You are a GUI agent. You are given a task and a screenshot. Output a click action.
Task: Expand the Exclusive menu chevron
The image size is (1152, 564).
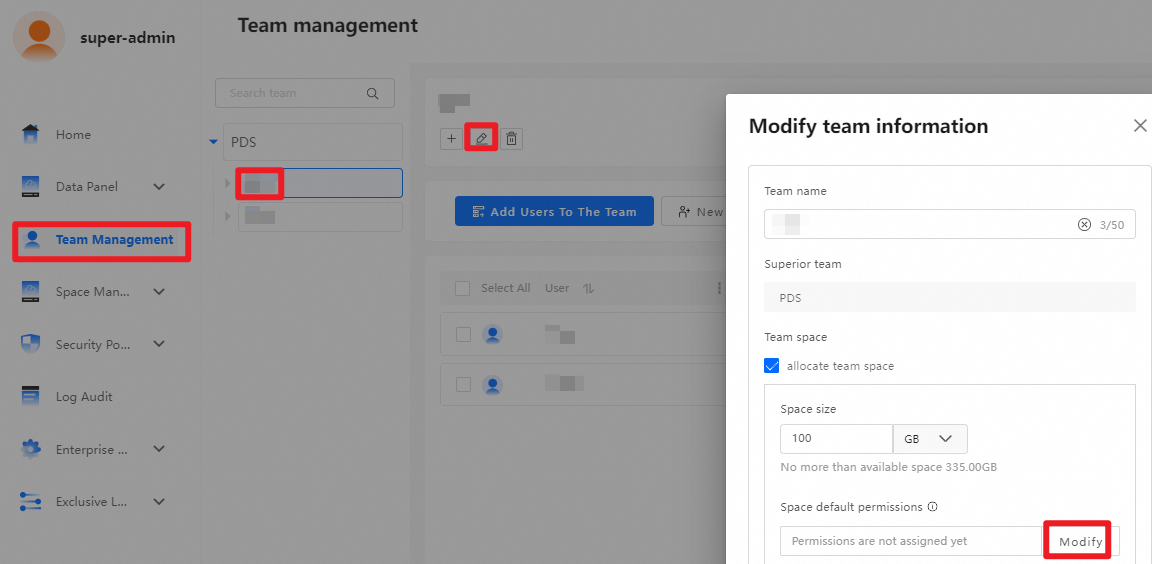(159, 502)
